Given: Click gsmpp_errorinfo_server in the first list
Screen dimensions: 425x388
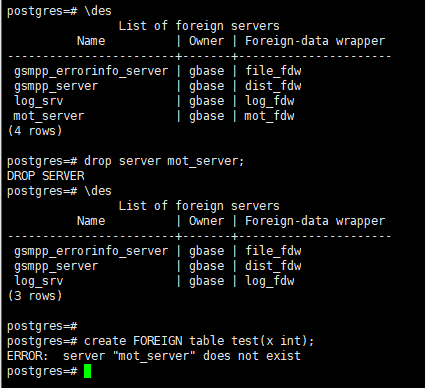Looking at the screenshot, I should click(91, 71).
